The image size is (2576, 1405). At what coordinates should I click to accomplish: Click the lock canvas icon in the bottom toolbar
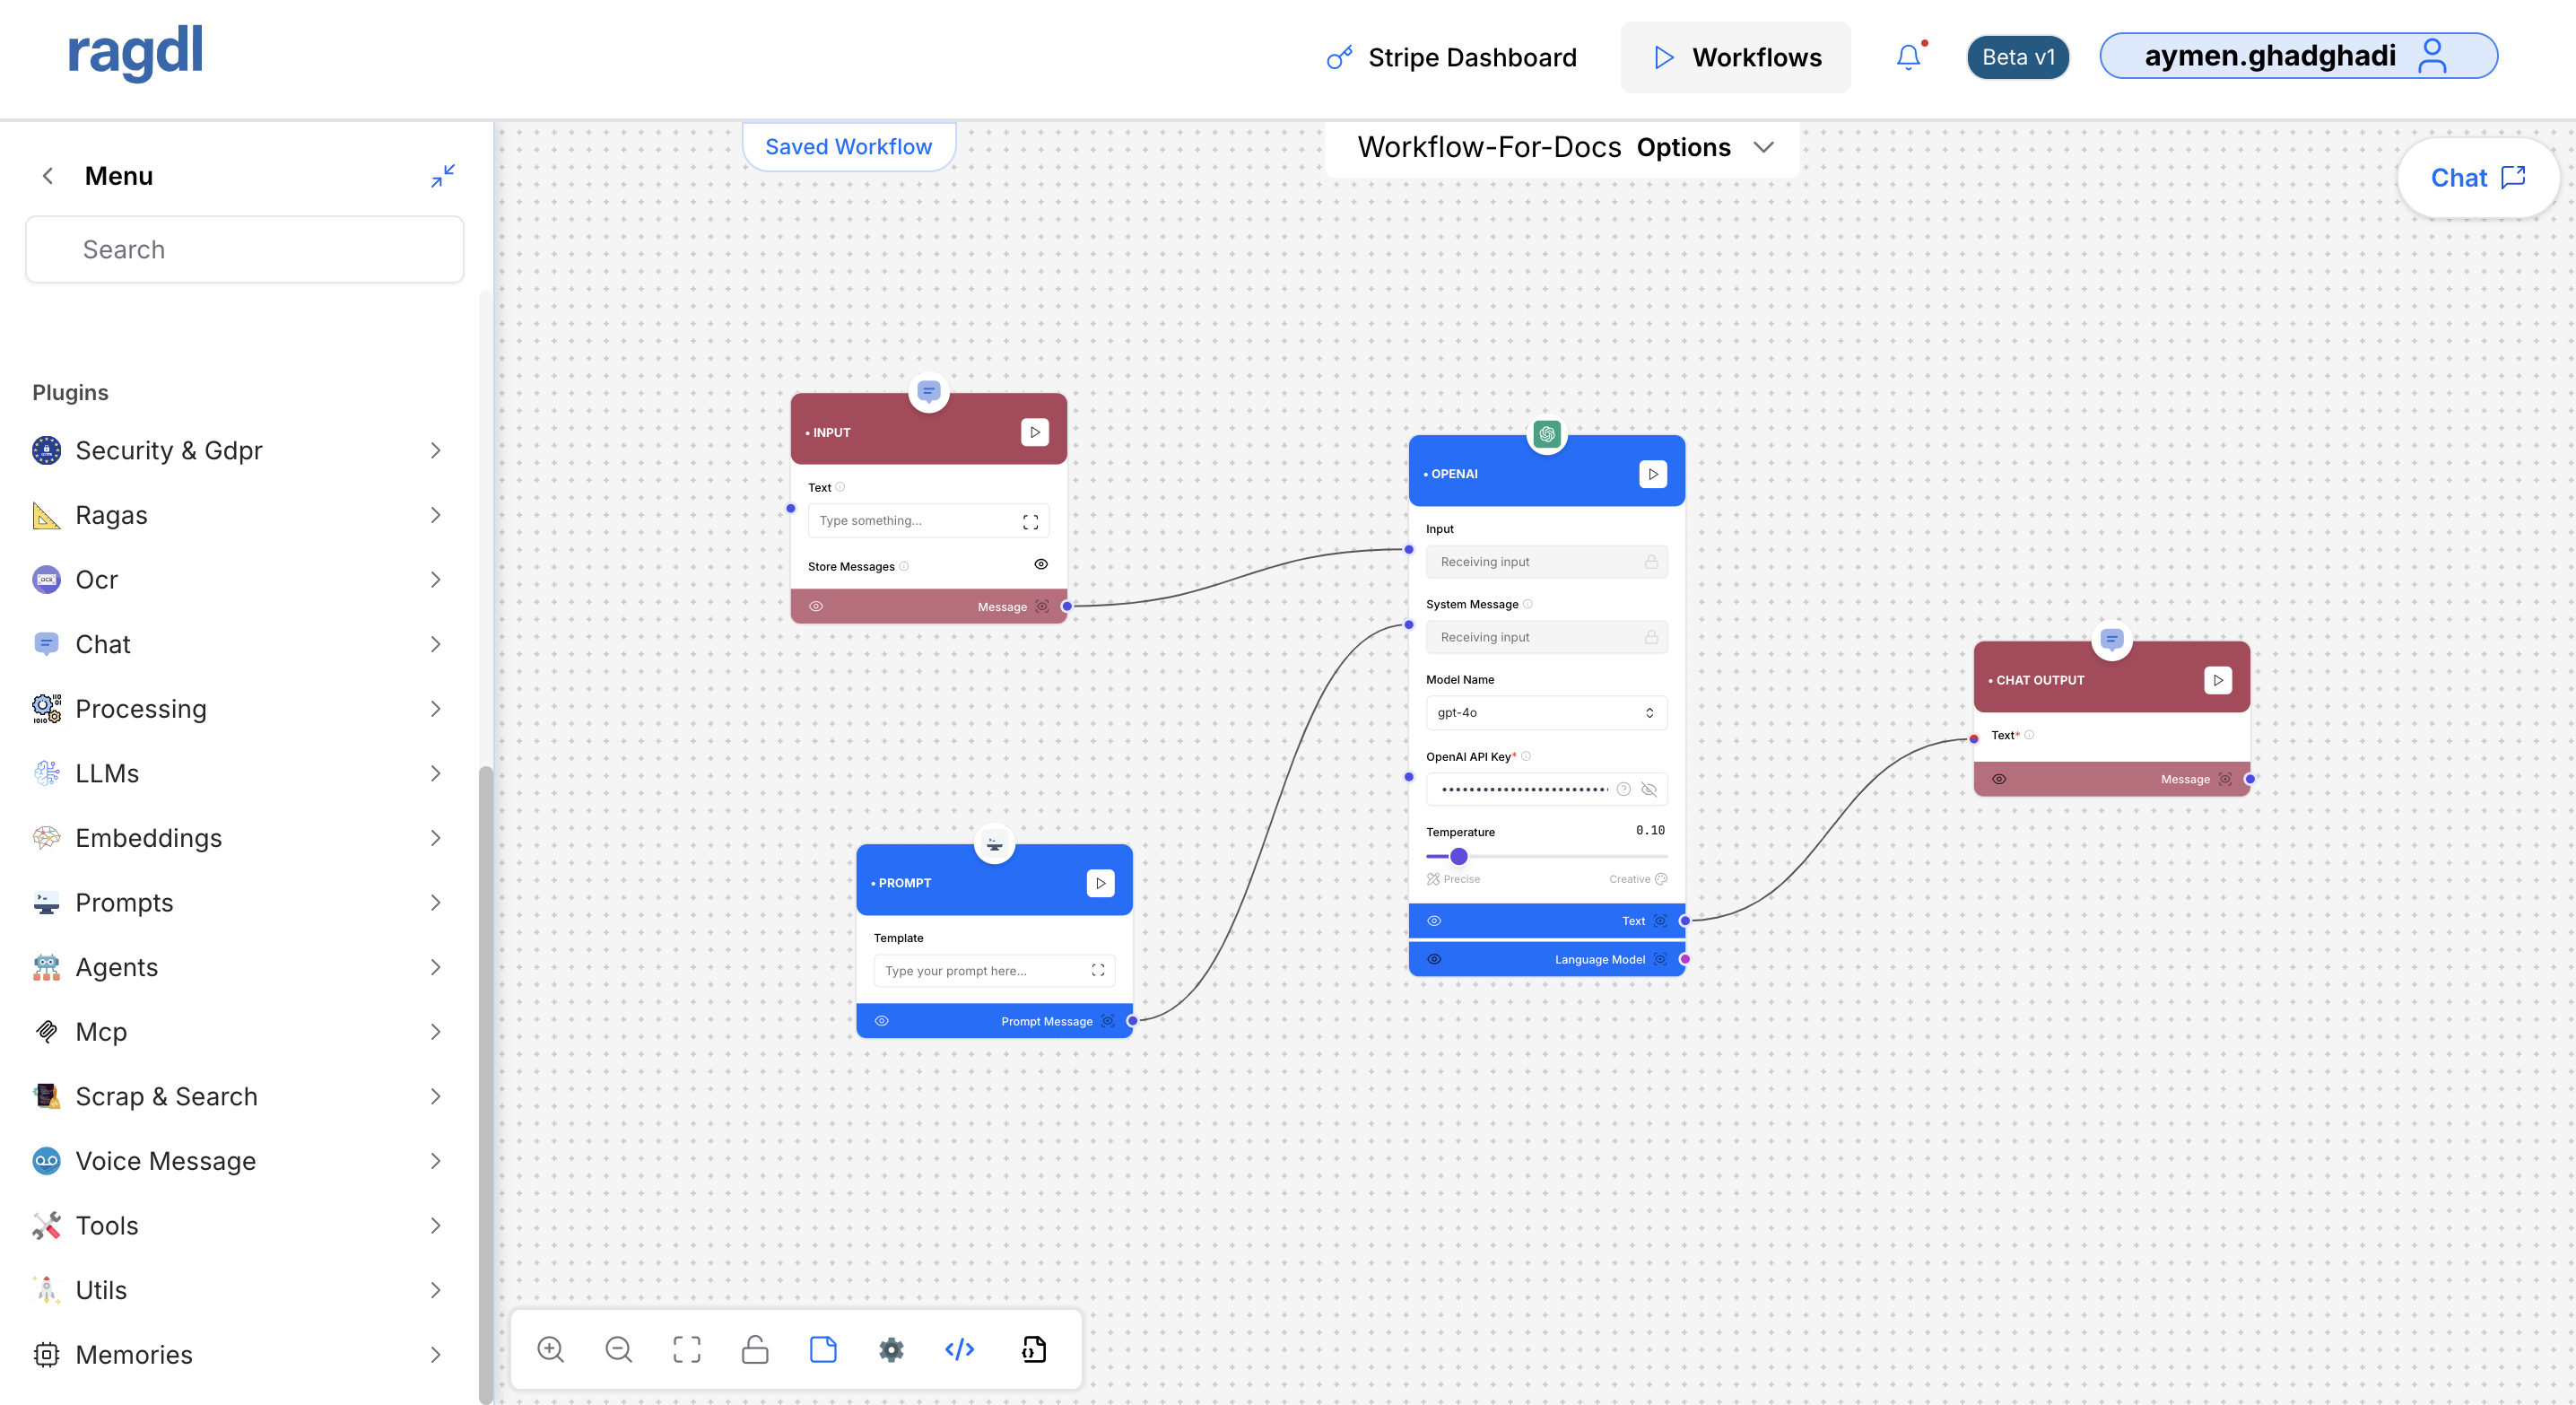coord(755,1349)
